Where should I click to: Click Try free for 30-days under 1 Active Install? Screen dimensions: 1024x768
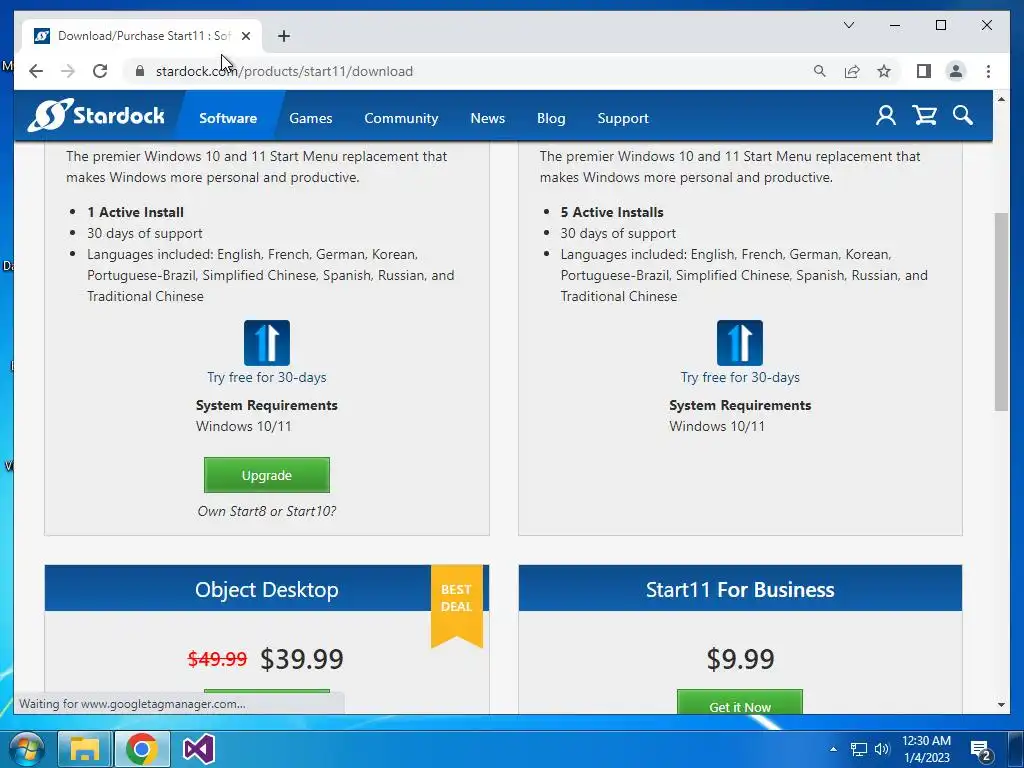[266, 377]
